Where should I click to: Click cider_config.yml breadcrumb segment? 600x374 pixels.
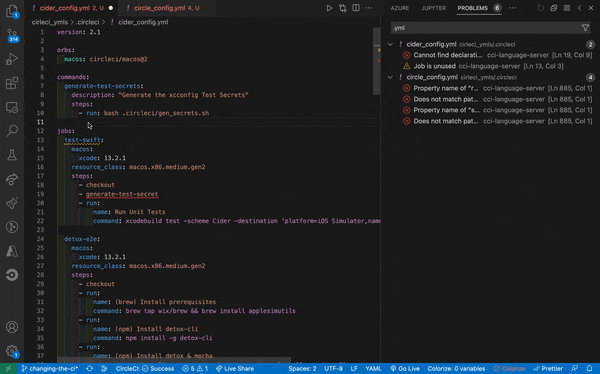click(x=143, y=22)
